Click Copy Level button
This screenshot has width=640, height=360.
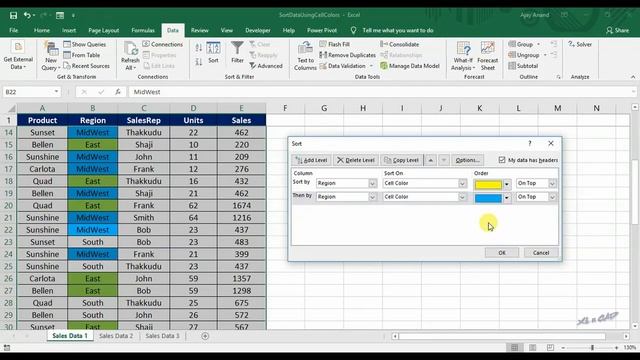401,160
